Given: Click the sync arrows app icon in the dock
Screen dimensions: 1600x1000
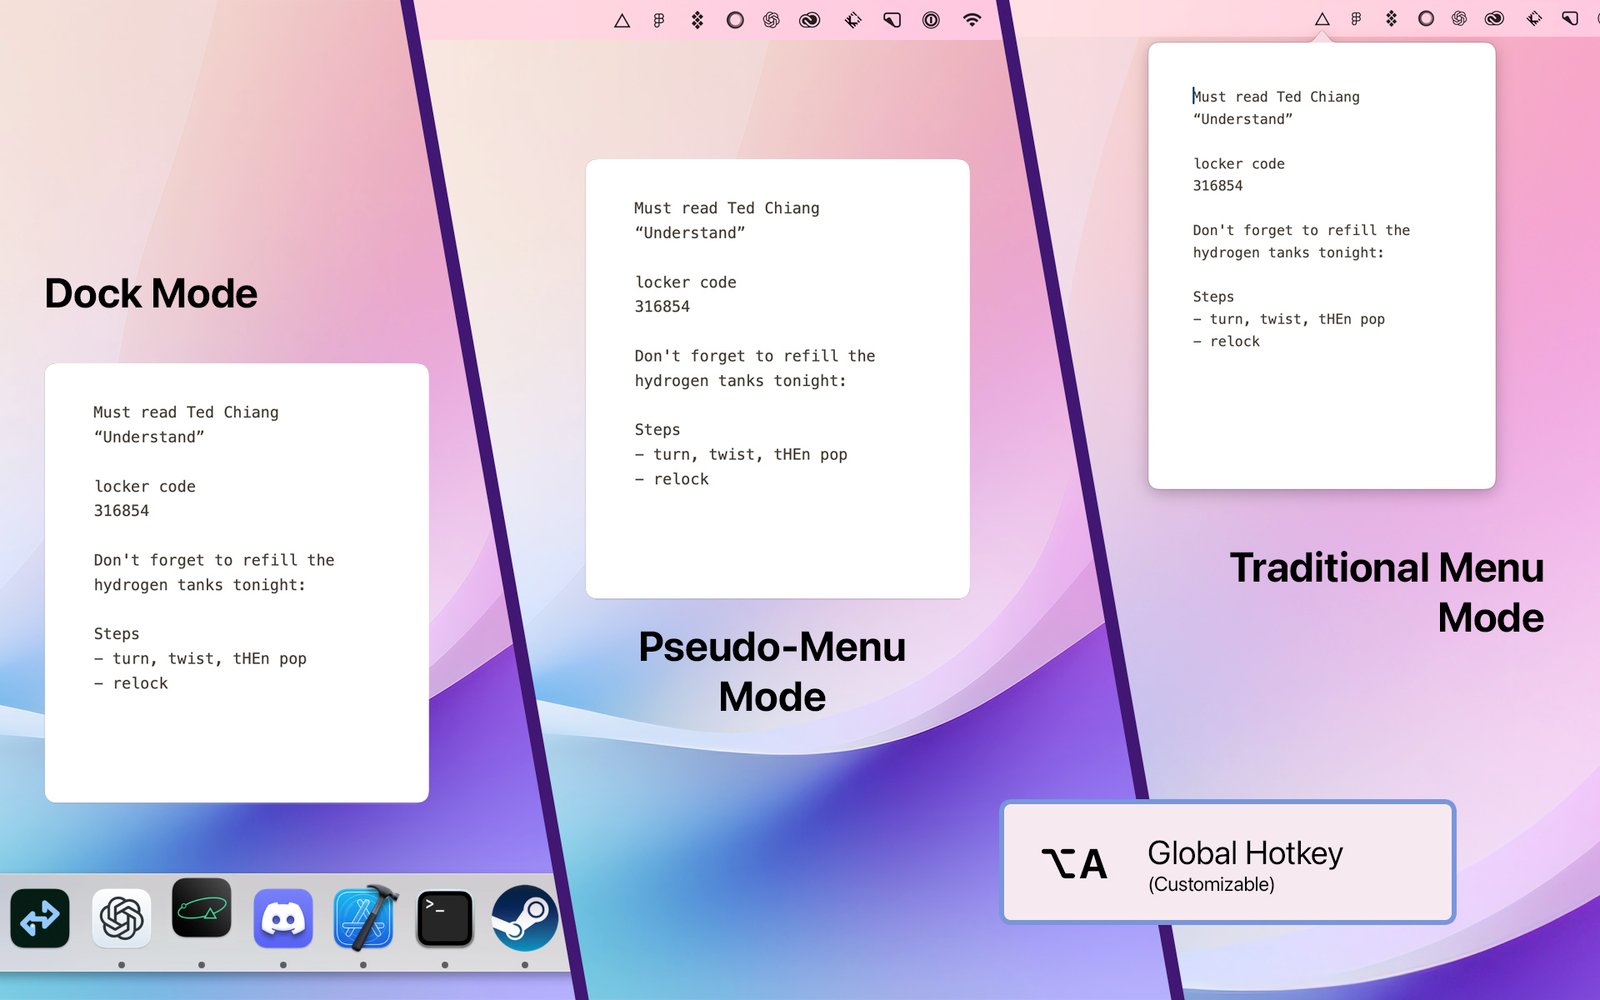Looking at the screenshot, I should [39, 917].
